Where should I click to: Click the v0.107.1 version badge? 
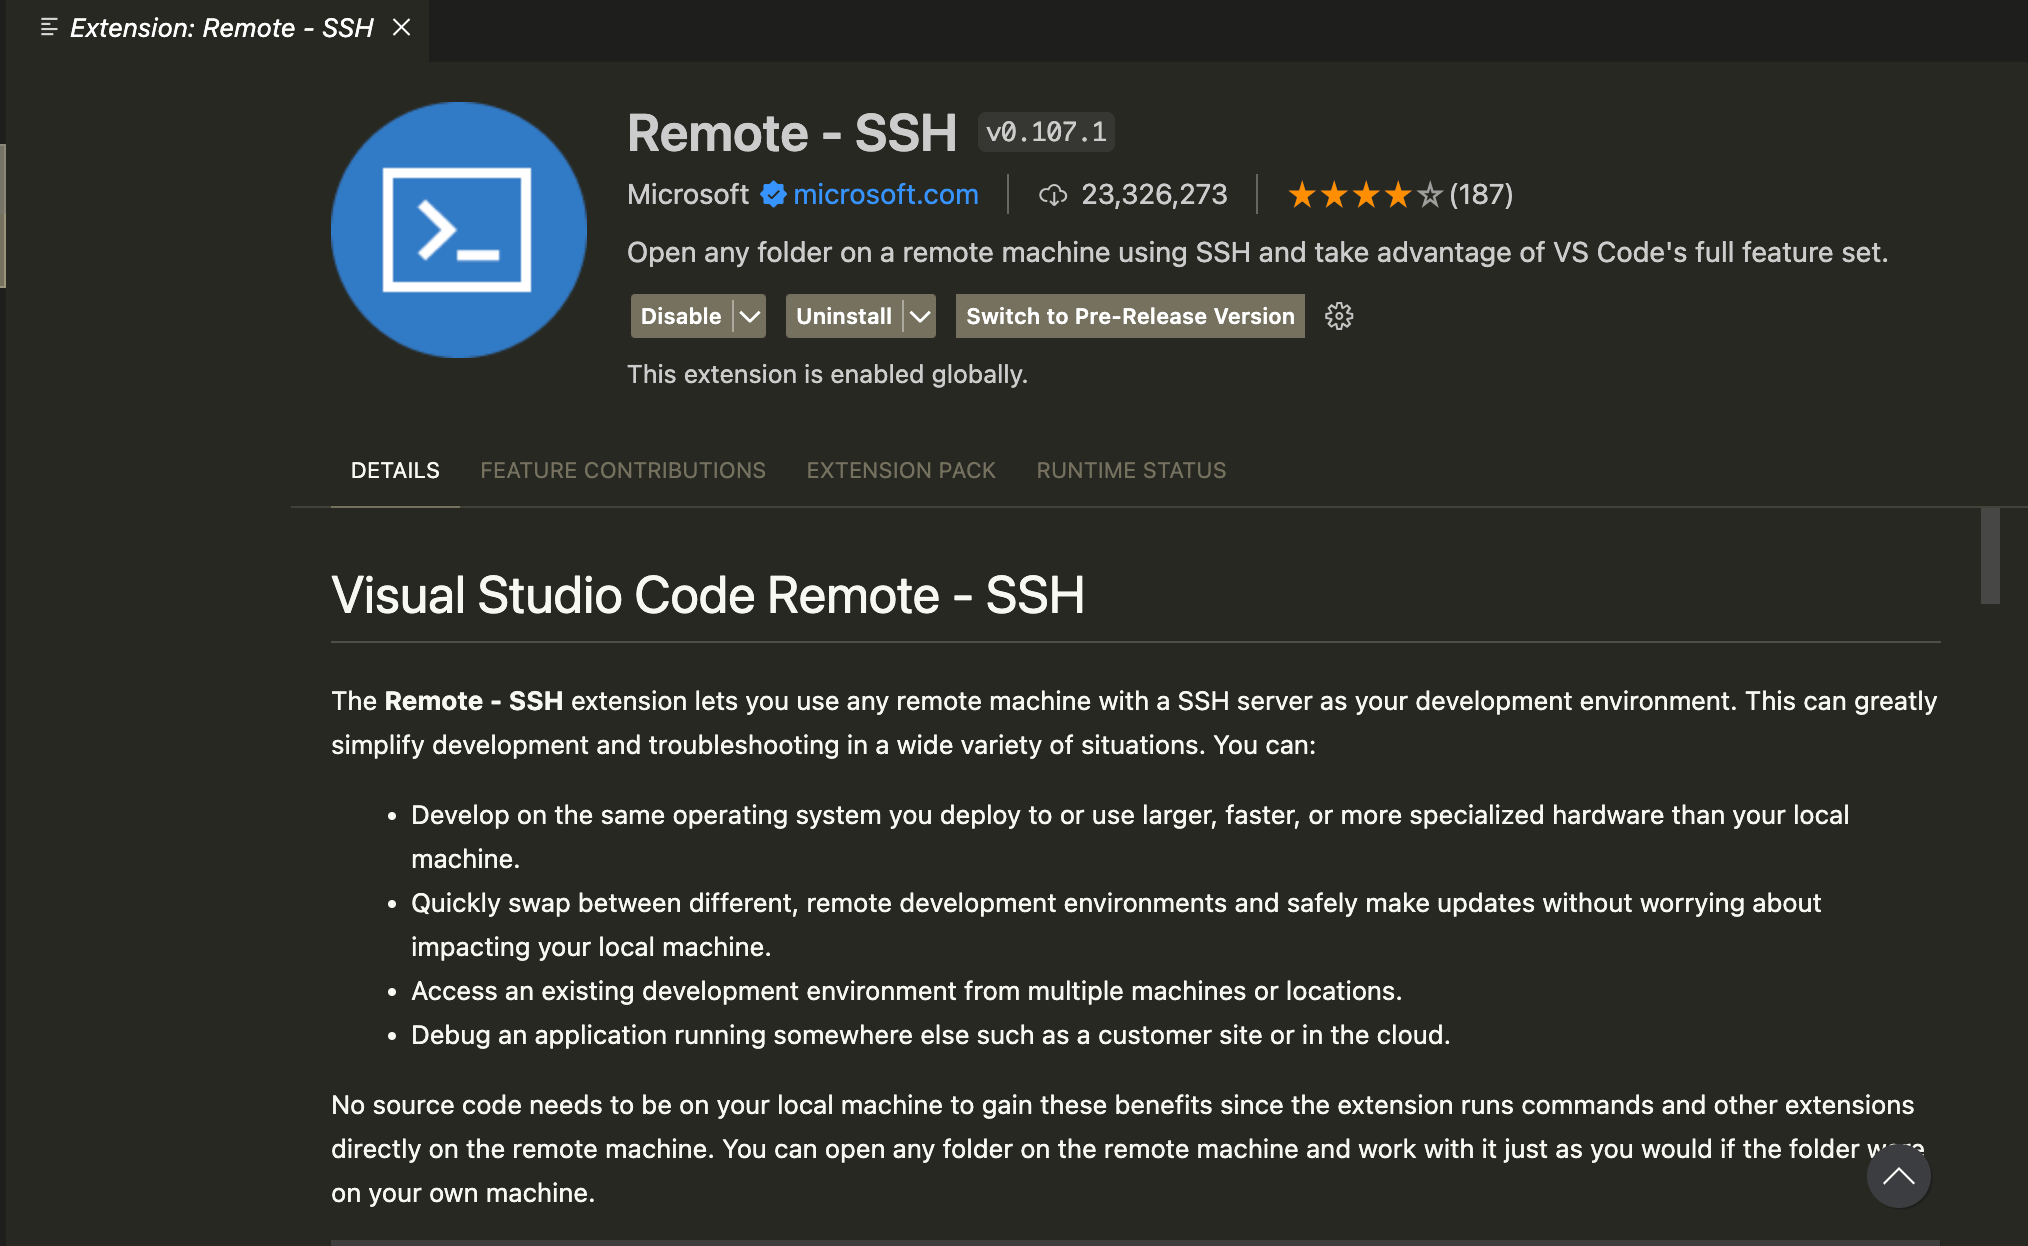click(x=1046, y=132)
